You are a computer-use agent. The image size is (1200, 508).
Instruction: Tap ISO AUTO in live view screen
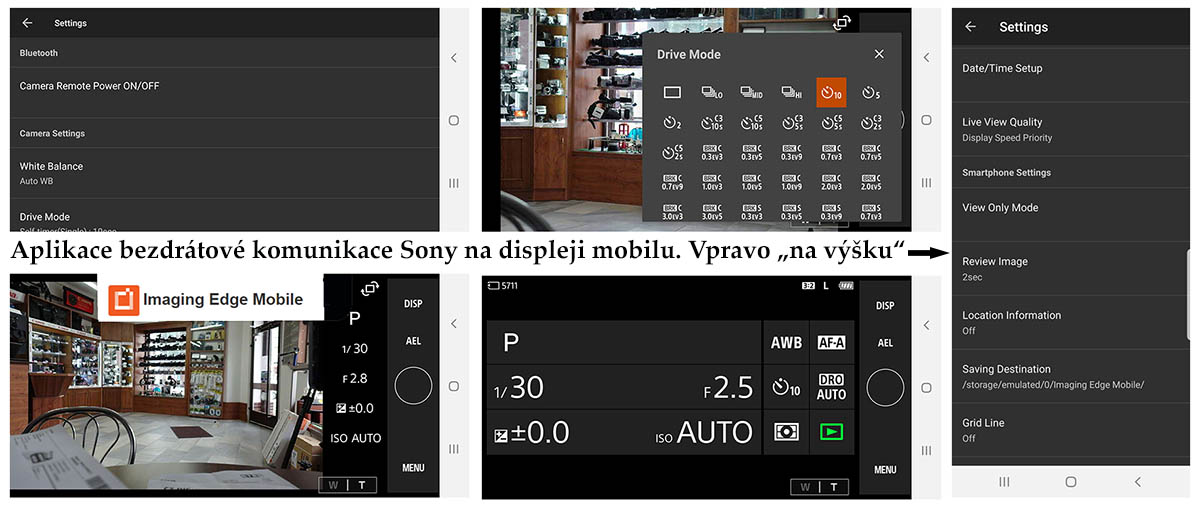pyautogui.click(x=355, y=438)
